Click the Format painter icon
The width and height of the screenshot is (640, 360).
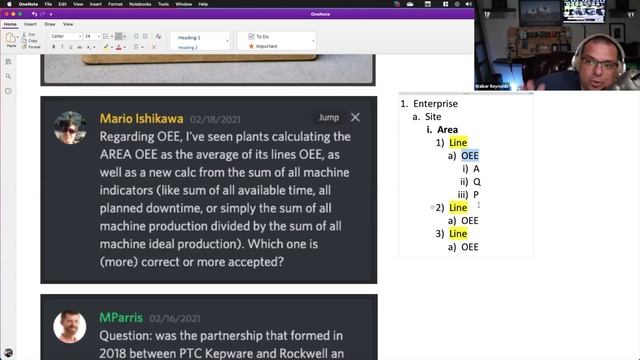pyautogui.click(x=24, y=47)
